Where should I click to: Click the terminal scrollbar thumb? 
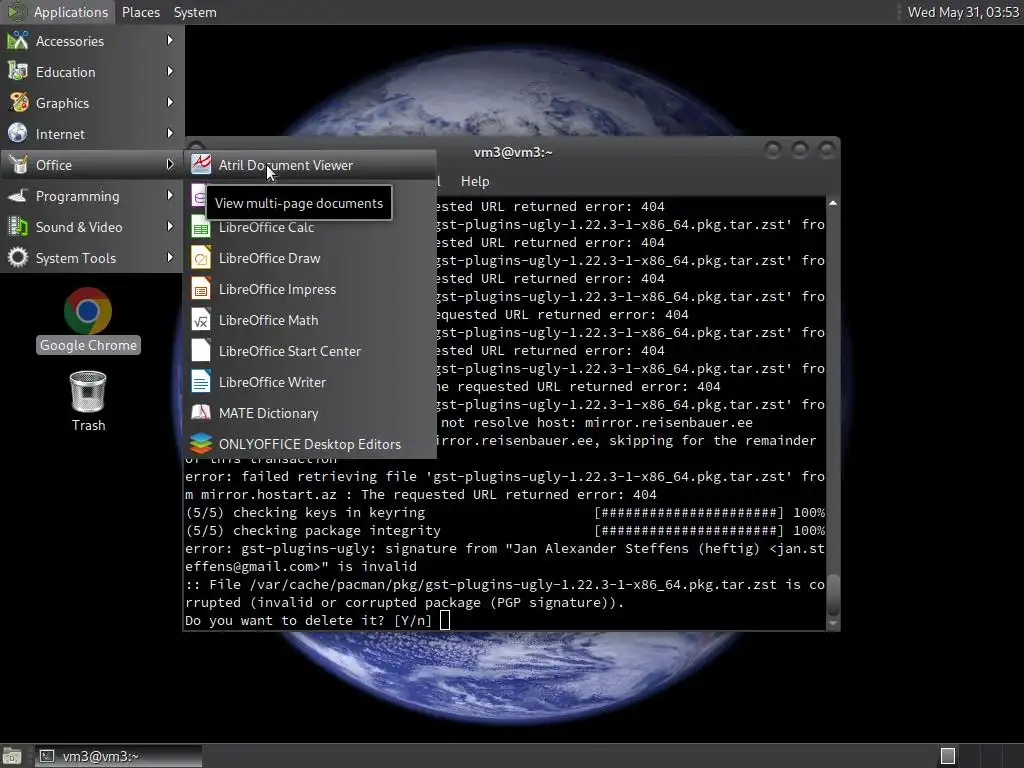[x=833, y=595]
